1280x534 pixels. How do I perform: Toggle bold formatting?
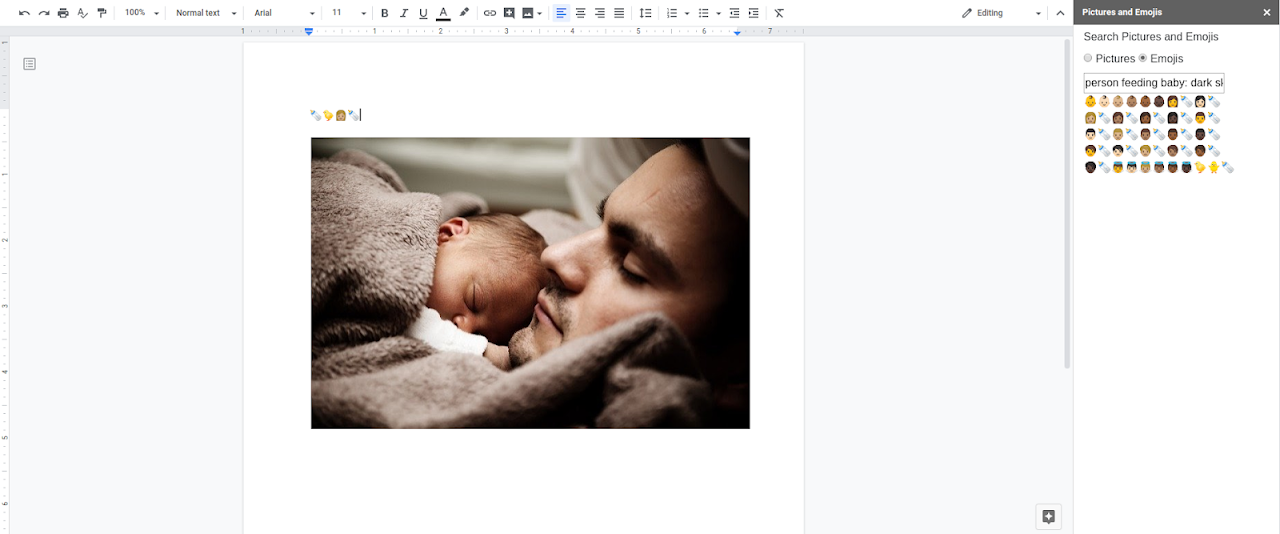385,13
